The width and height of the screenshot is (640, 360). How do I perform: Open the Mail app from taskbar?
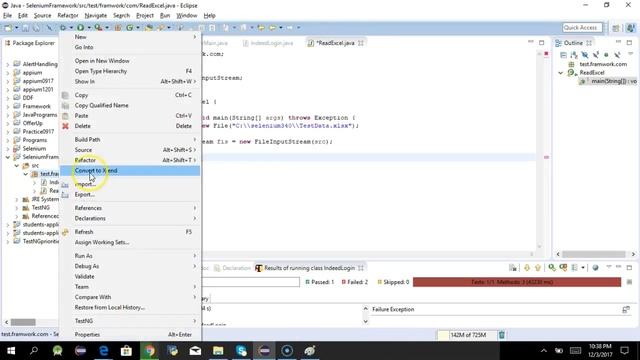195,351
